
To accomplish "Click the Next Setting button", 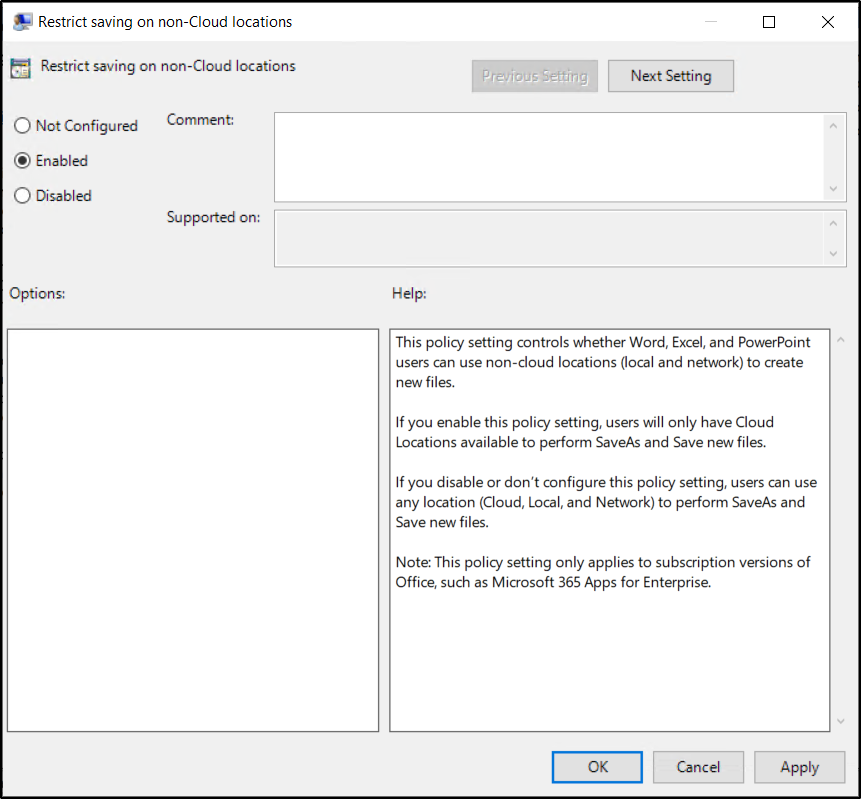I will point(670,75).
